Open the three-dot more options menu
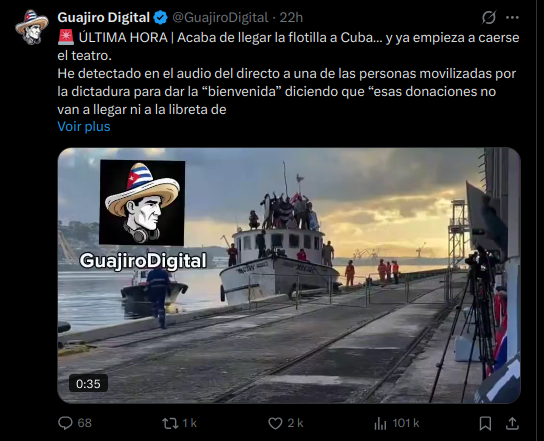The width and height of the screenshot is (544, 441). pyautogui.click(x=512, y=17)
